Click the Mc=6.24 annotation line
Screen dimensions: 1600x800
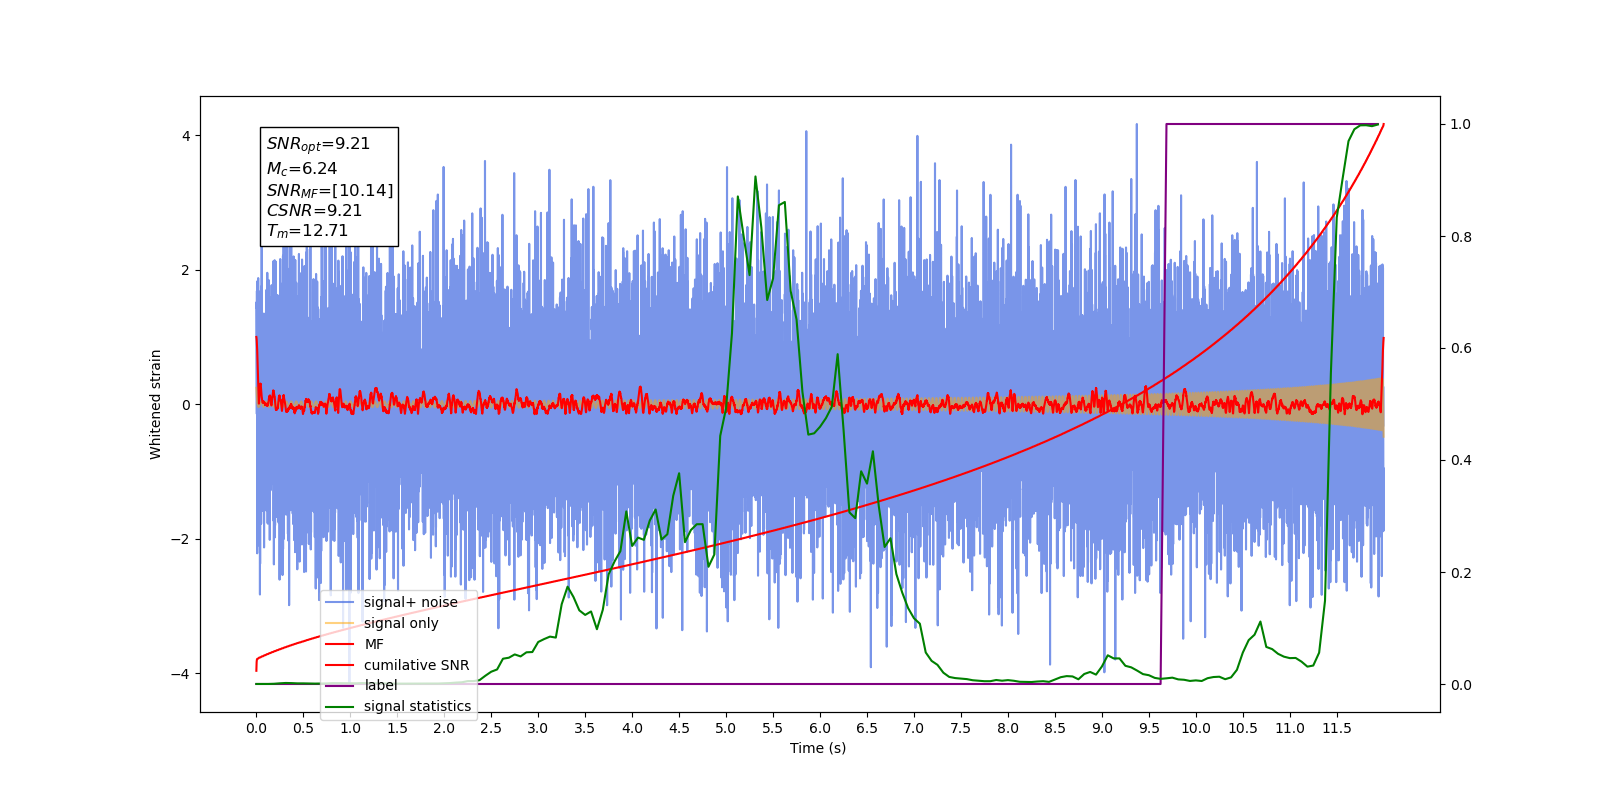coord(302,169)
